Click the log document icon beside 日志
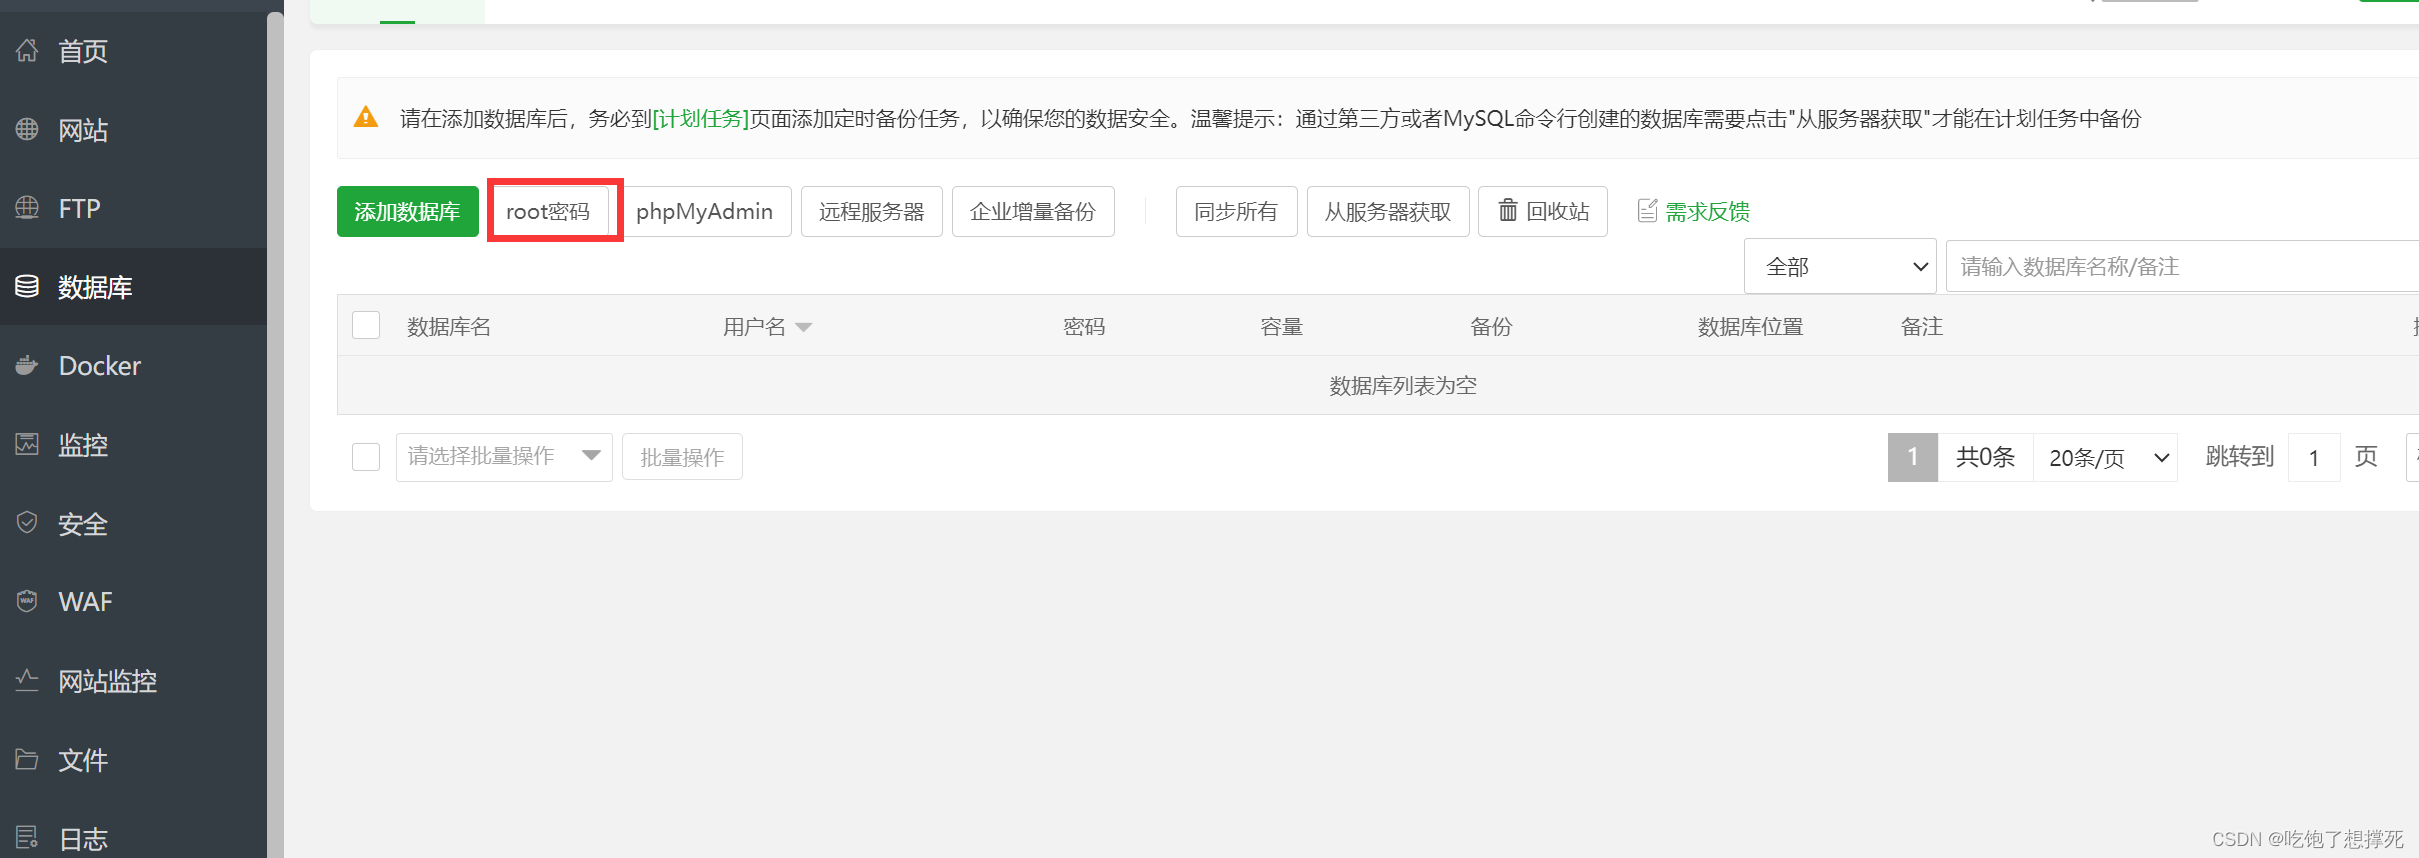Image resolution: width=2419 pixels, height=858 pixels. coord(27,838)
